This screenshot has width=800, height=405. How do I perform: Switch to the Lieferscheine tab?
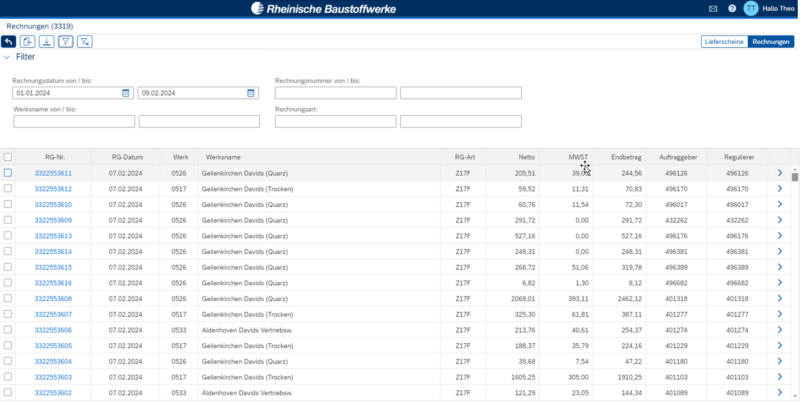[x=725, y=41]
